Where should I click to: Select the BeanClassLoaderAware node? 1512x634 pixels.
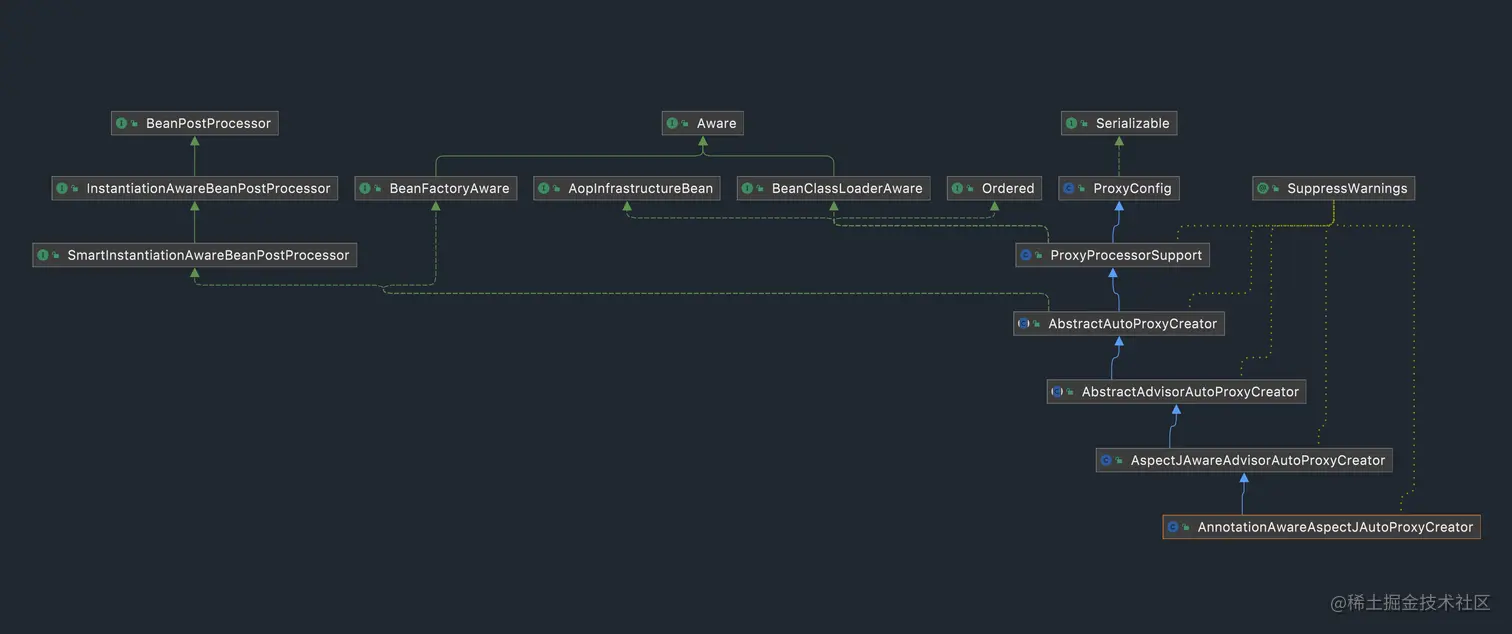pos(833,188)
